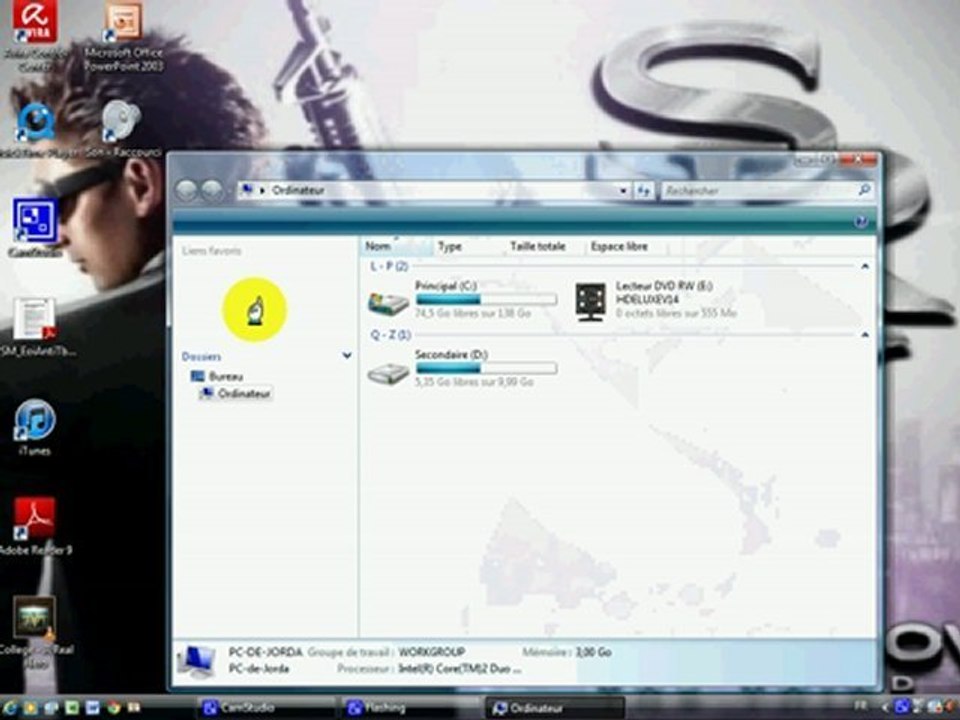Open Help with the blue question mark
960x720 pixels.
[860, 222]
